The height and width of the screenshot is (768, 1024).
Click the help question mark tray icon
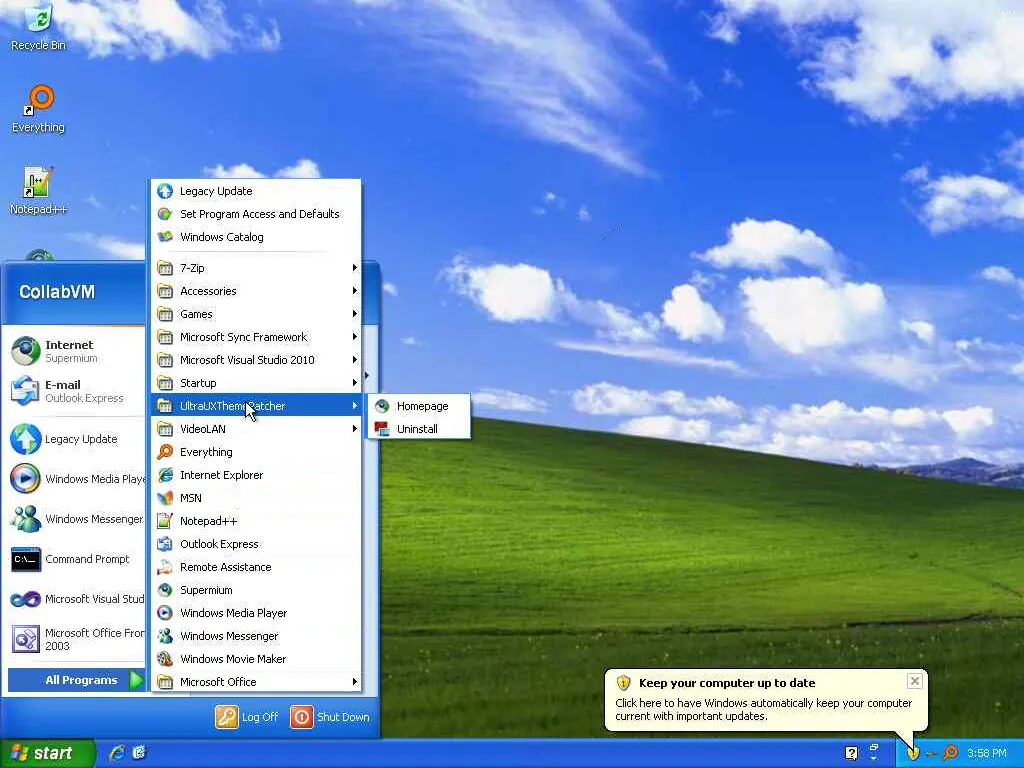pos(852,753)
